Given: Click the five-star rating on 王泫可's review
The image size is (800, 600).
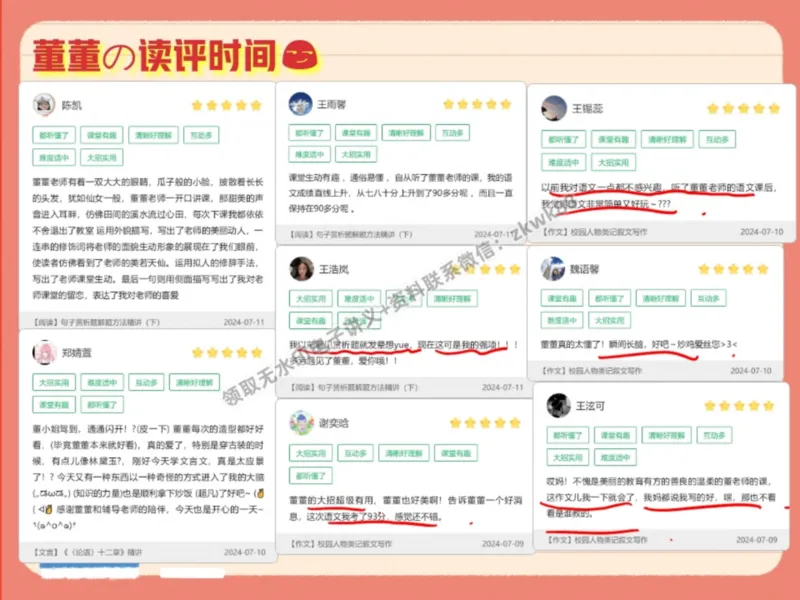Looking at the screenshot, I should pyautogui.click(x=739, y=406).
